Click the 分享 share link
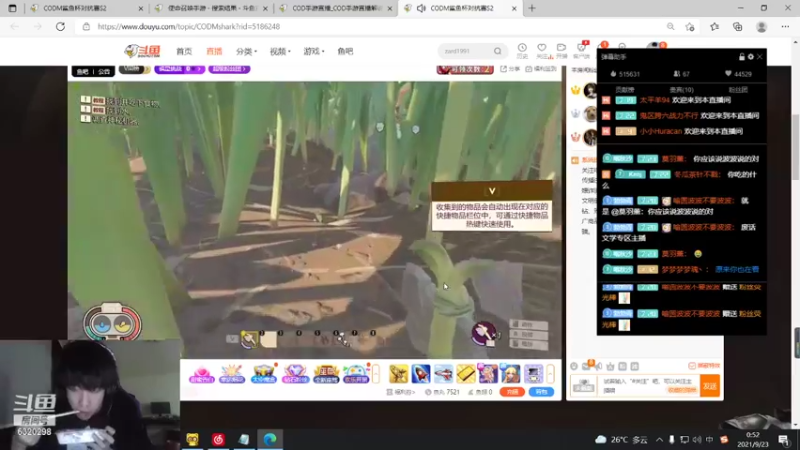800x450 pixels. pos(510,69)
